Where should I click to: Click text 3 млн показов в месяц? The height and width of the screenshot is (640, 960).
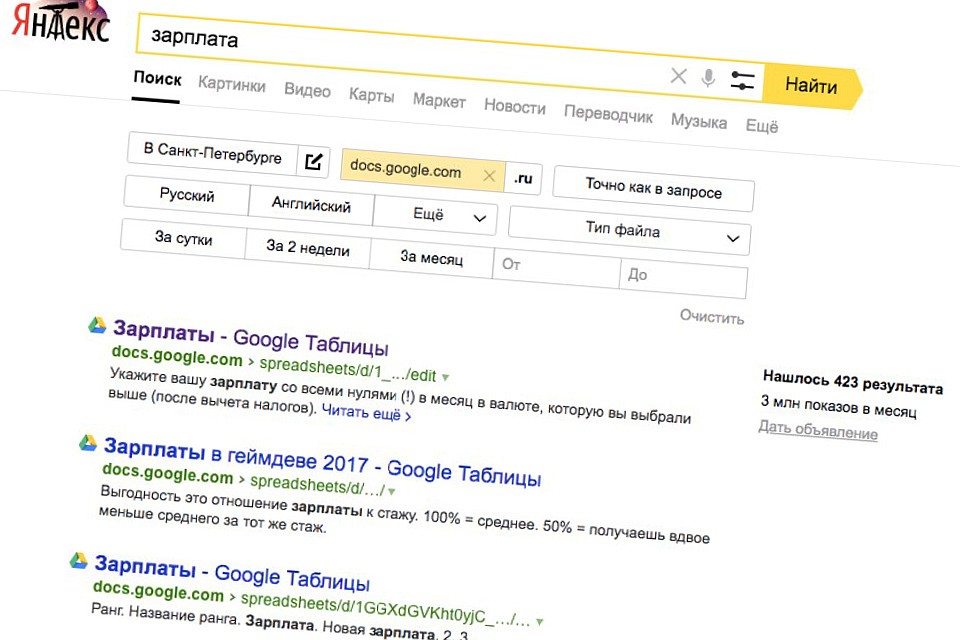(x=838, y=406)
